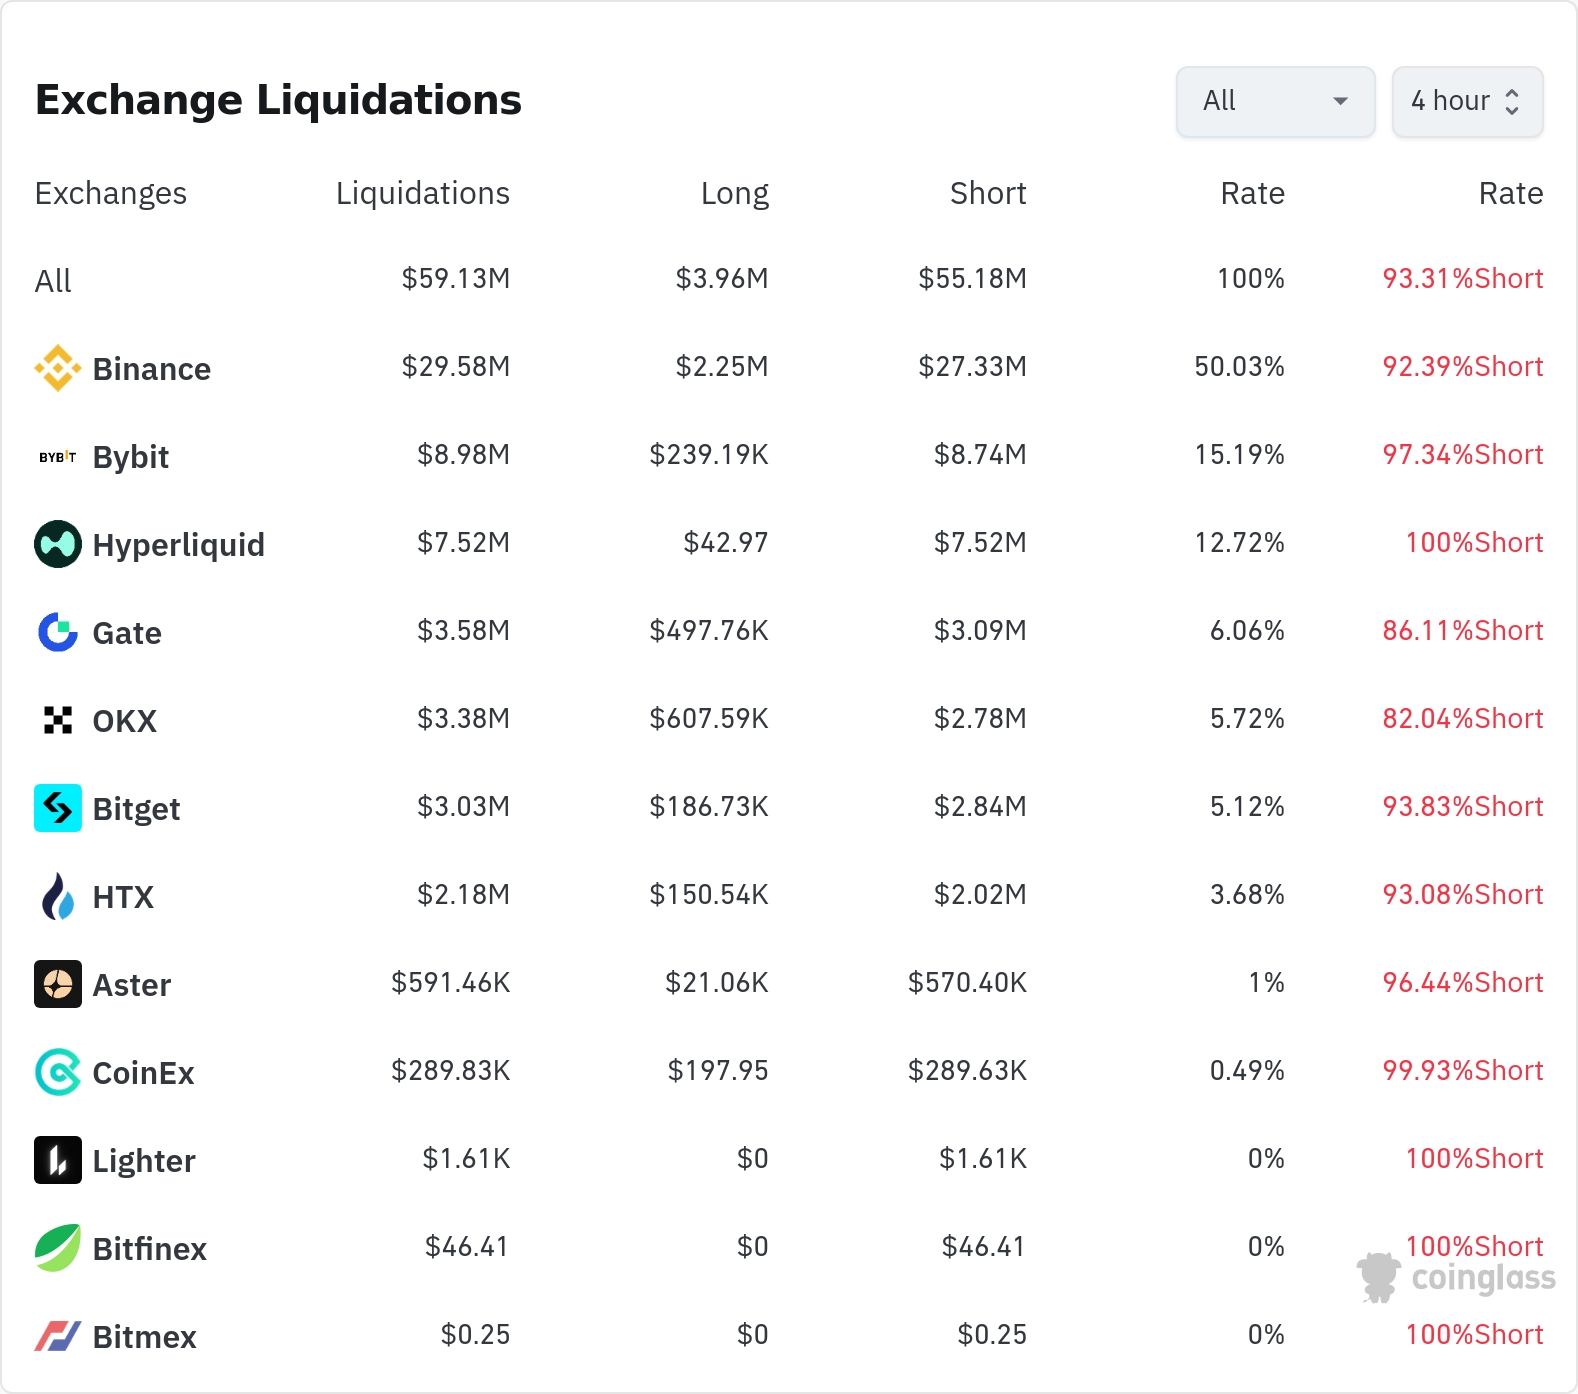1578x1394 pixels.
Task: Expand the 4 hour timeframe selector
Action: point(1467,101)
